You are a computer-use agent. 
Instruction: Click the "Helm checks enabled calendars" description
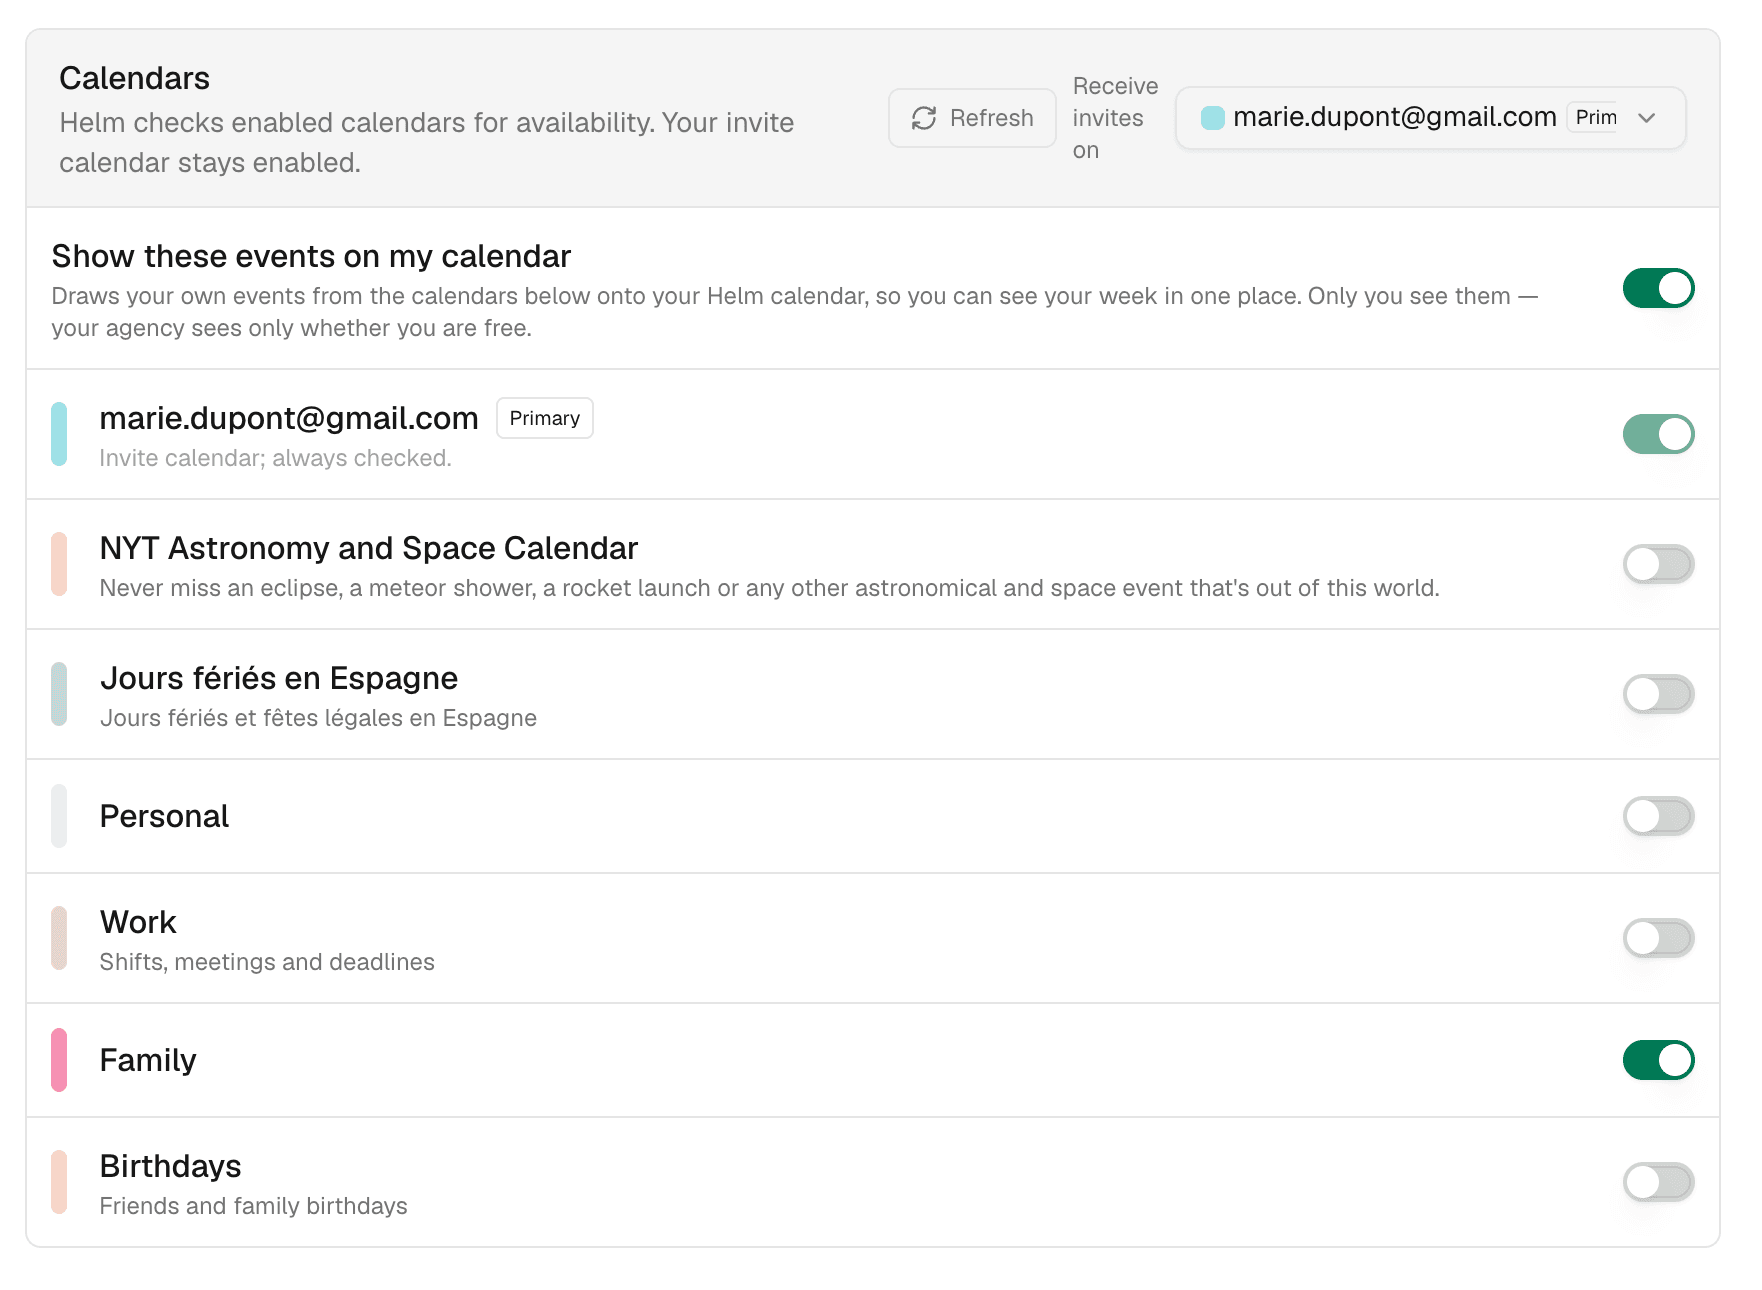427,142
